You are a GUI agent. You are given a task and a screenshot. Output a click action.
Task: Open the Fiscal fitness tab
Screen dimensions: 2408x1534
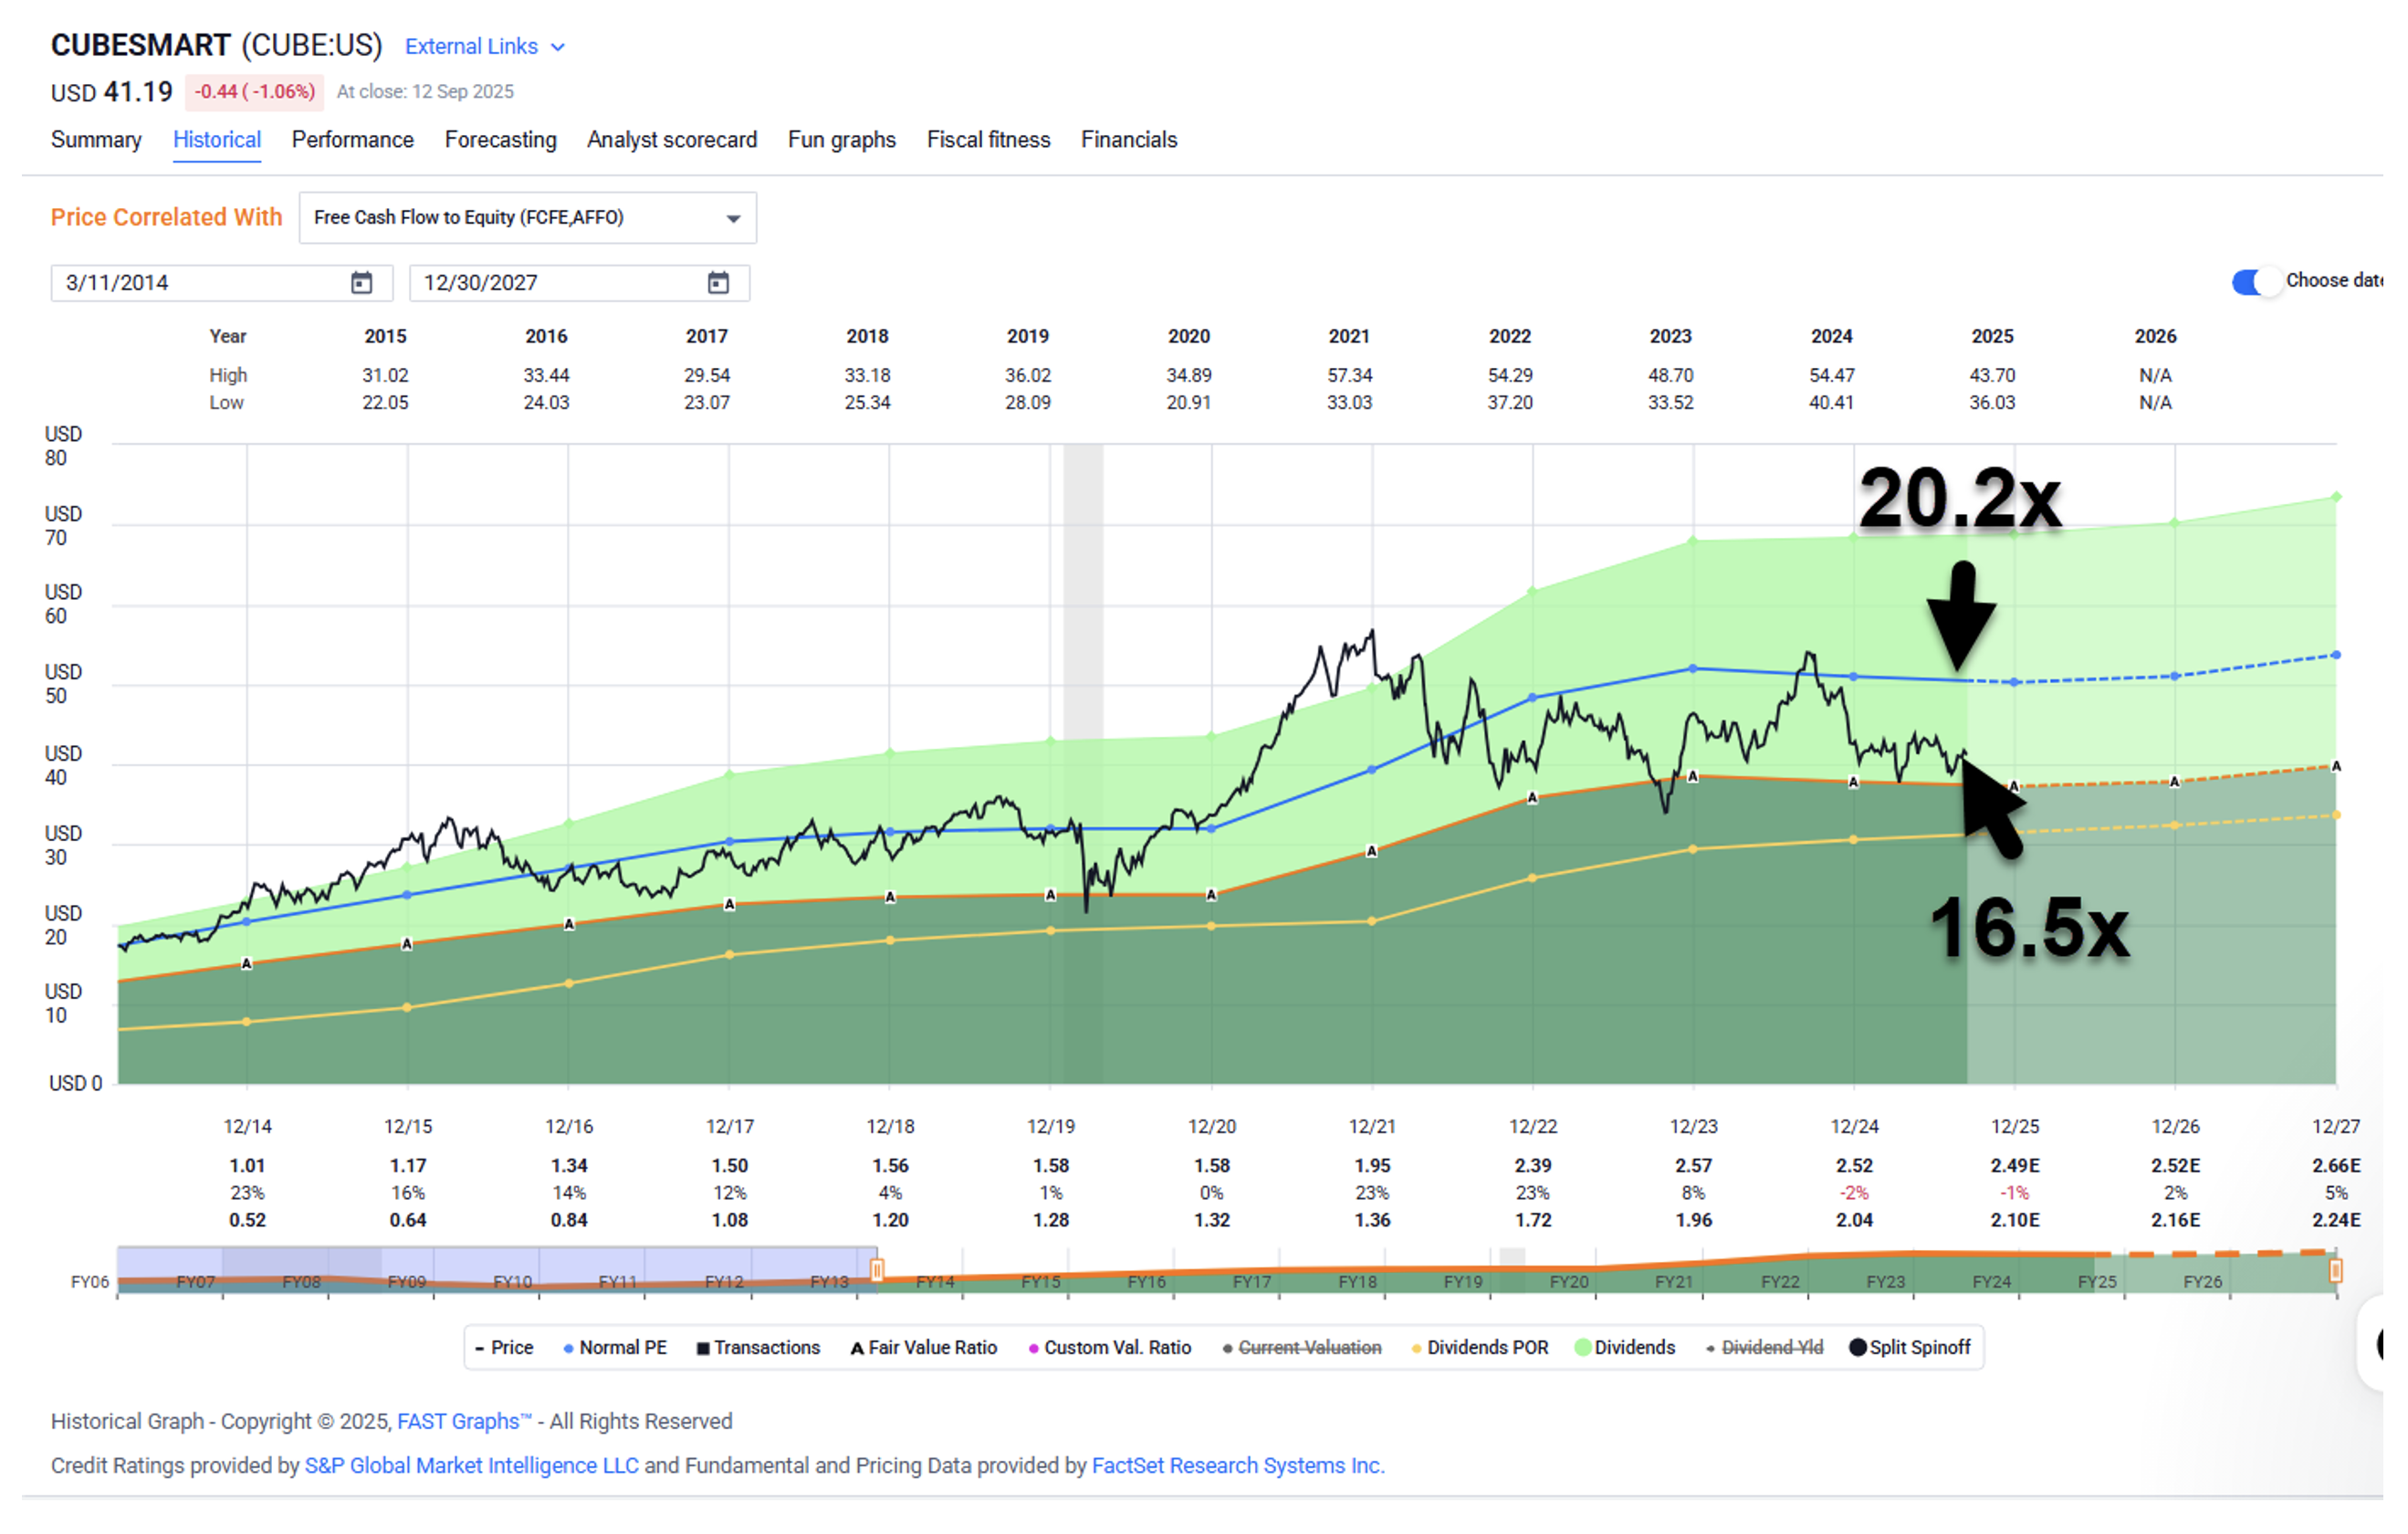pyautogui.click(x=989, y=140)
